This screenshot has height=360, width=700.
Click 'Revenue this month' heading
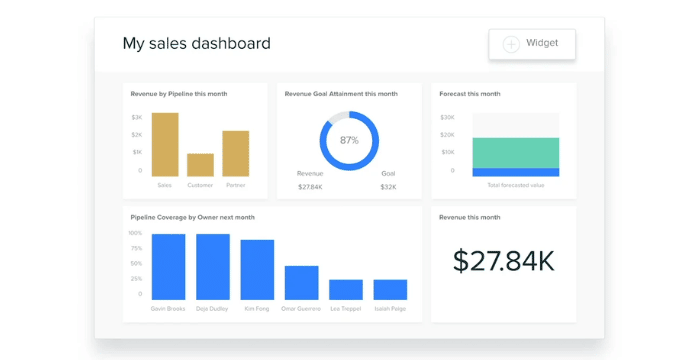click(x=470, y=218)
